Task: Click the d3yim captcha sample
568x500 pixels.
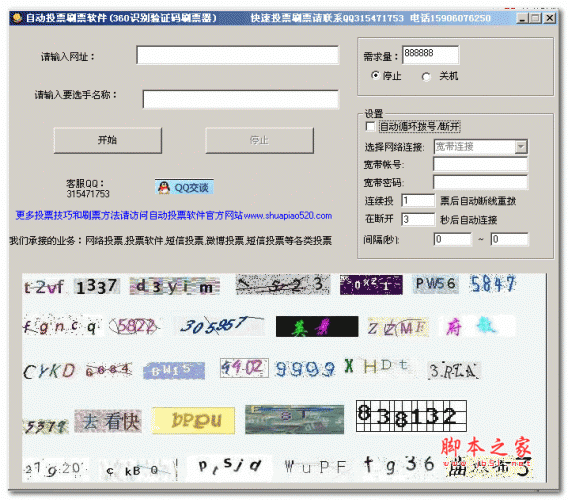Action: pyautogui.click(x=175, y=286)
